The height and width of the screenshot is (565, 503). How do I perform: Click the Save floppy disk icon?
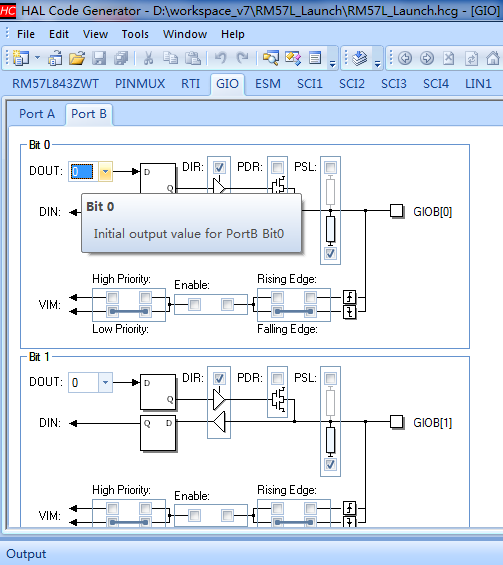point(98,58)
